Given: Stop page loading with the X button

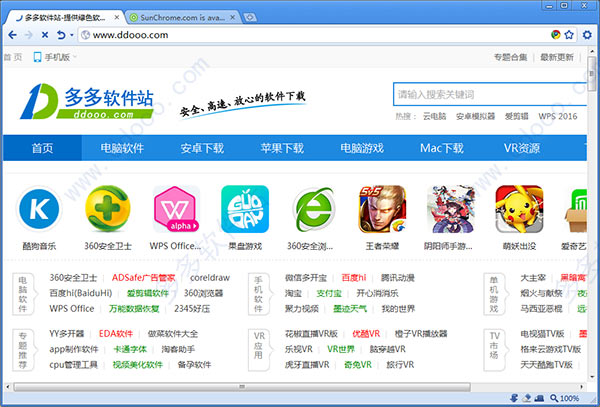Looking at the screenshot, I should tap(45, 35).
